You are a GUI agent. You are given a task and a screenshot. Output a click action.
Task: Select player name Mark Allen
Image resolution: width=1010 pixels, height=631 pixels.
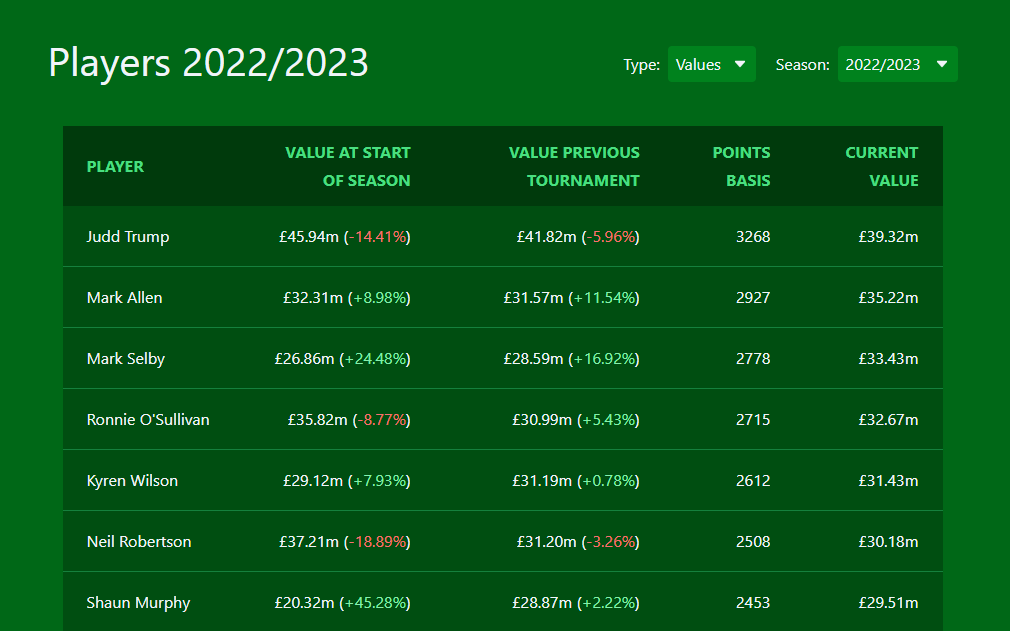(x=124, y=297)
